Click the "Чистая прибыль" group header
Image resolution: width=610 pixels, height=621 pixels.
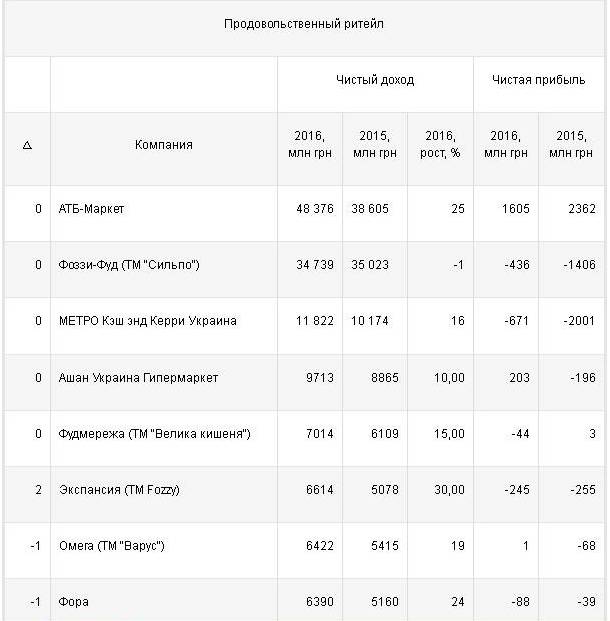(x=538, y=80)
